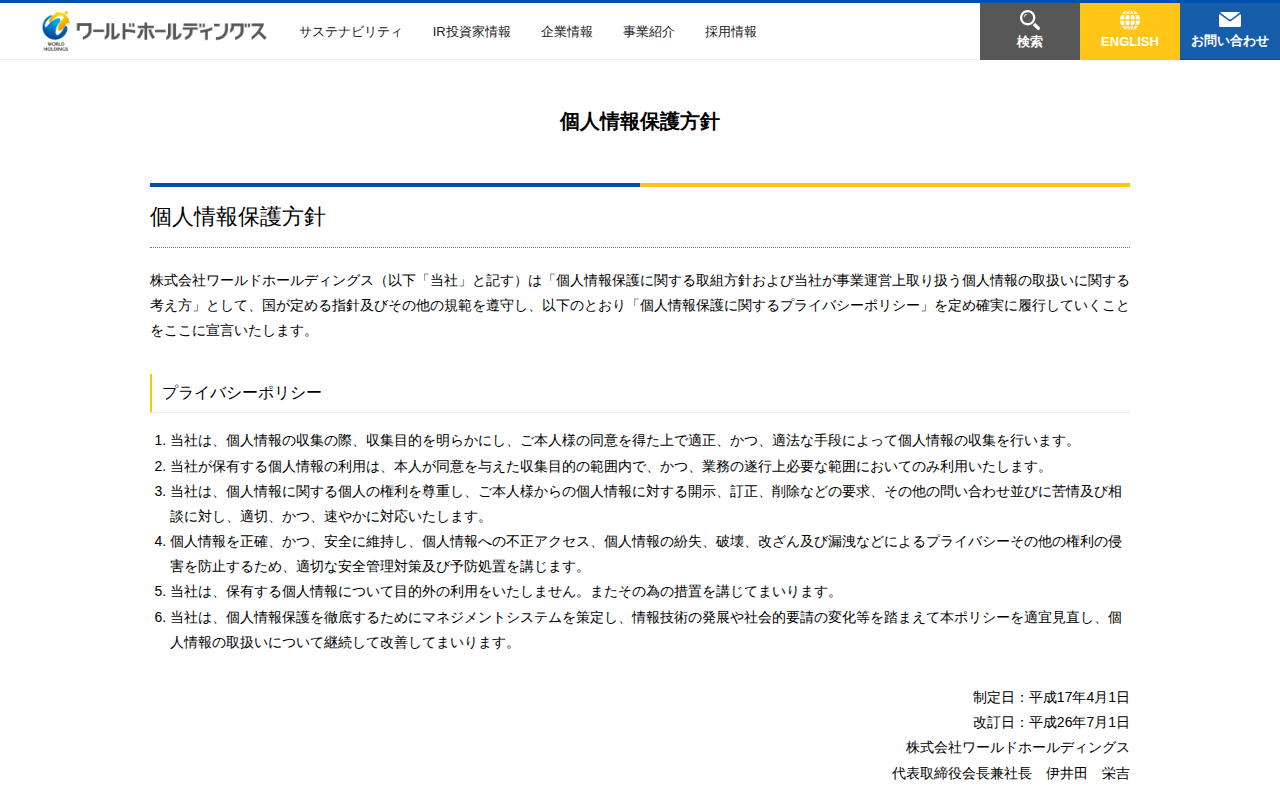Image resolution: width=1280 pixels, height=800 pixels.
Task: Open the 事業紹介 menu
Action: click(649, 32)
